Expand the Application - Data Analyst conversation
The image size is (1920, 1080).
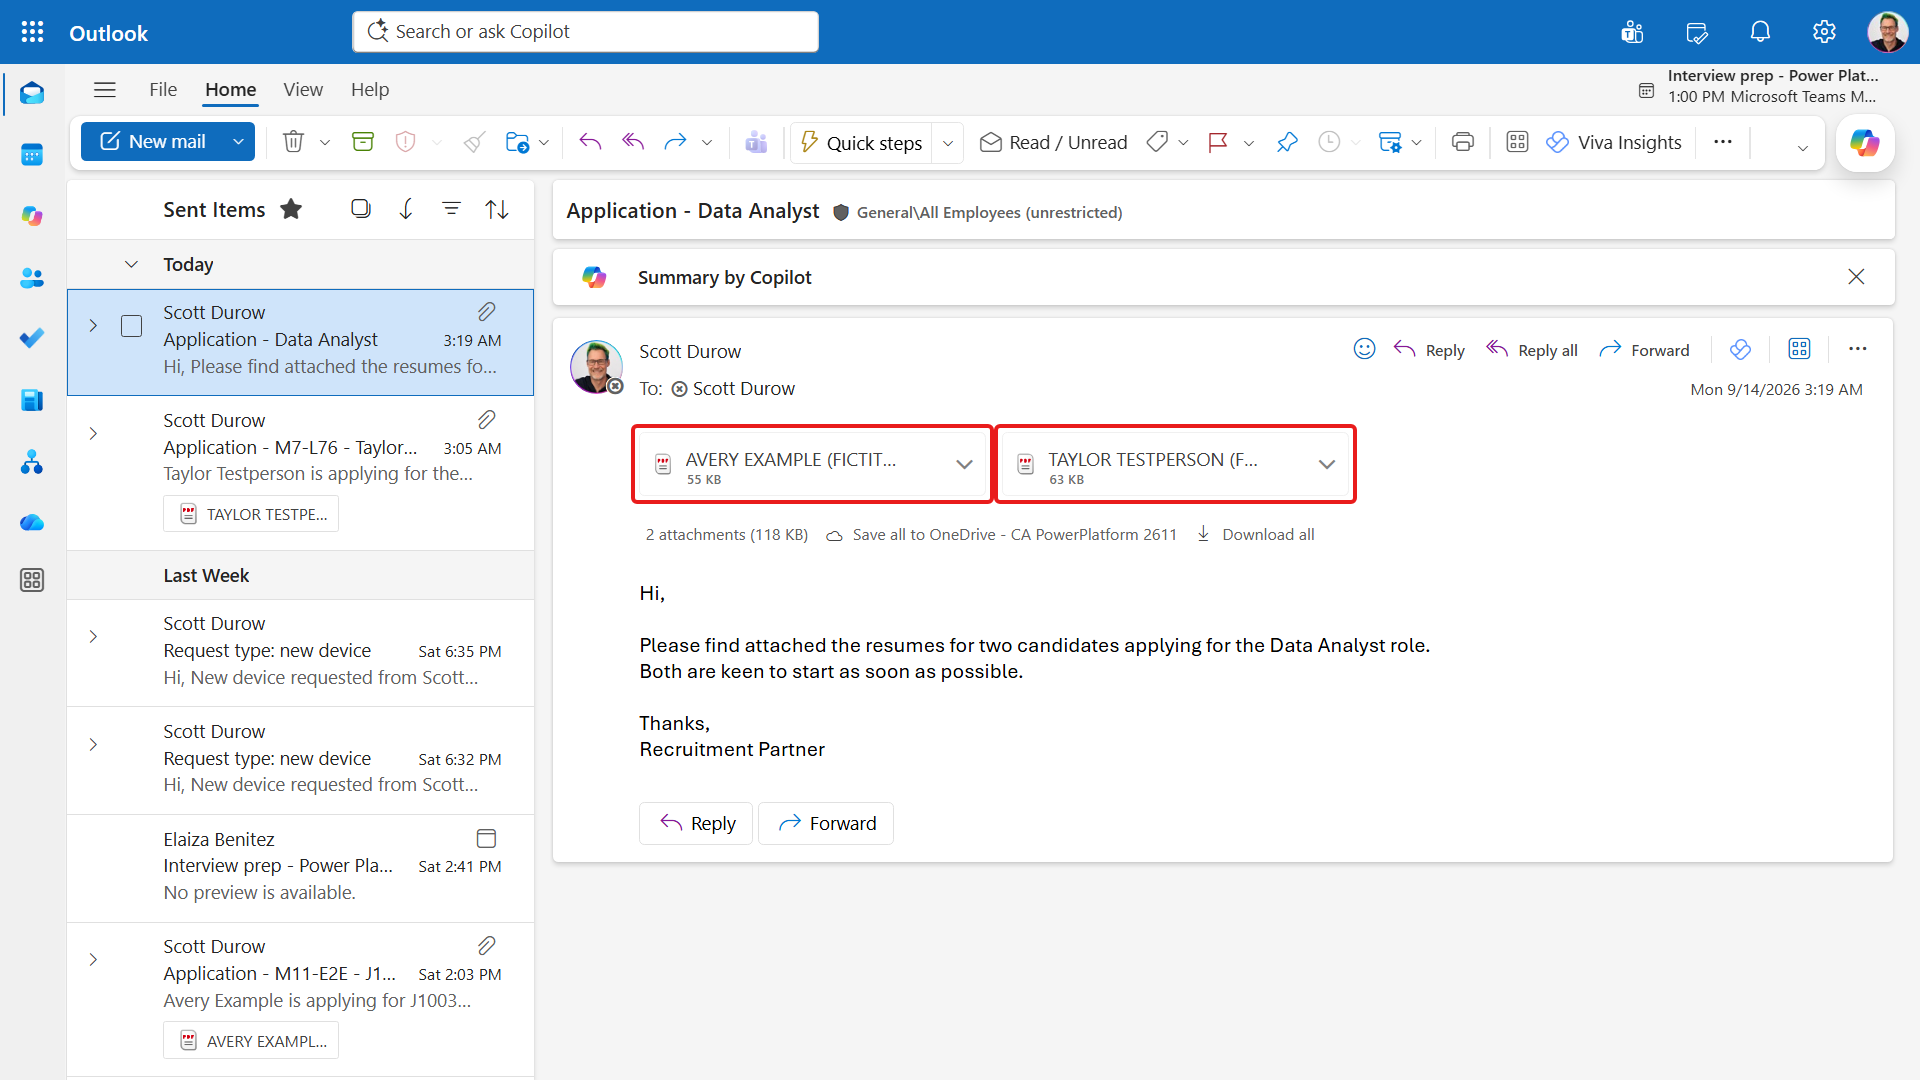93,326
